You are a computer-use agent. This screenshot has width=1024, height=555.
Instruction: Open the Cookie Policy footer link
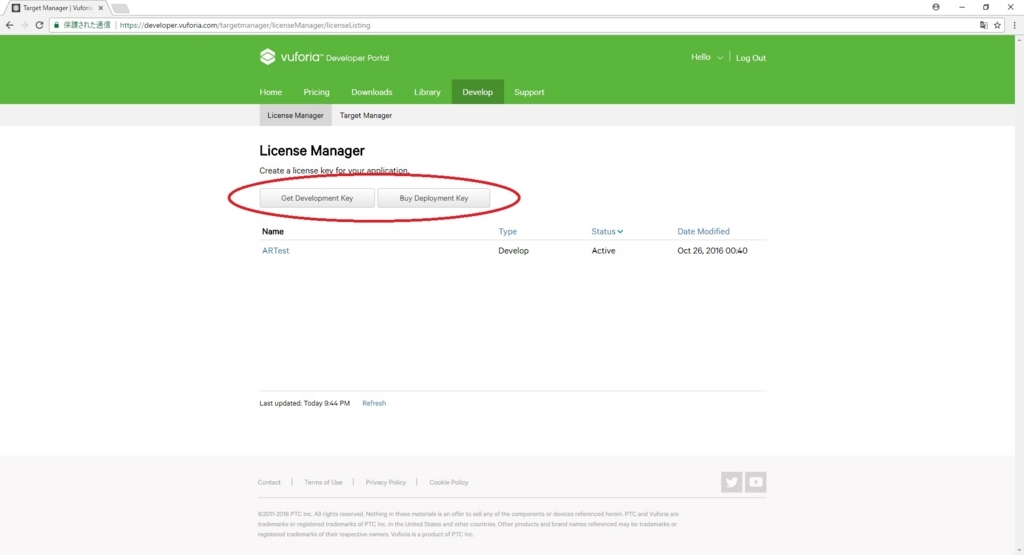point(449,482)
